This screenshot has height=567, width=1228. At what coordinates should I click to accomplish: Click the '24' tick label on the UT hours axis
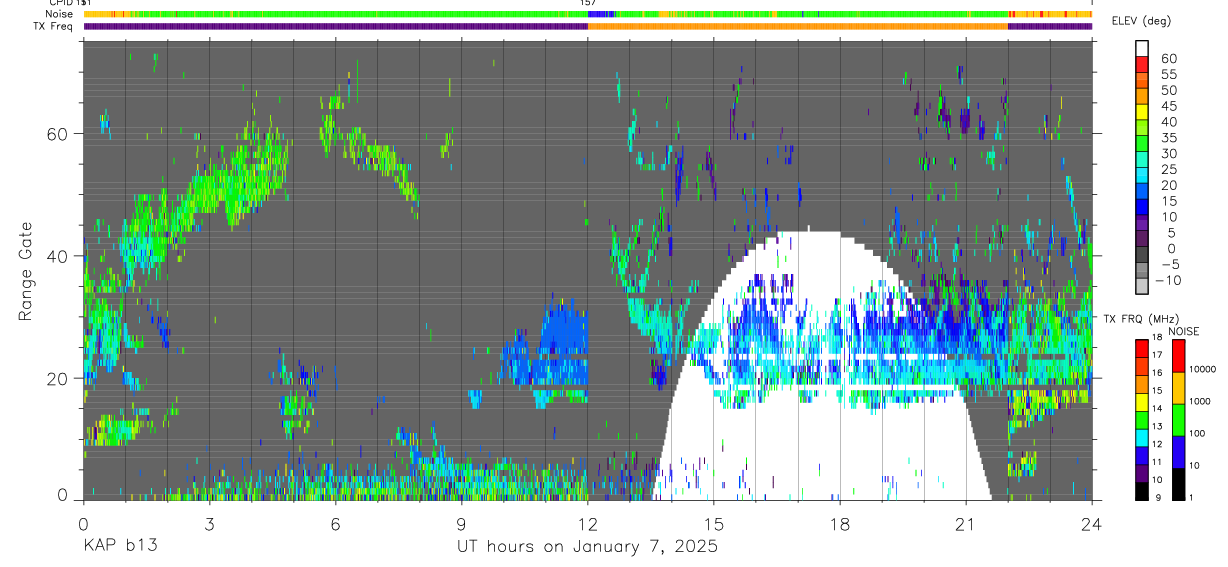pyautogui.click(x=1092, y=524)
